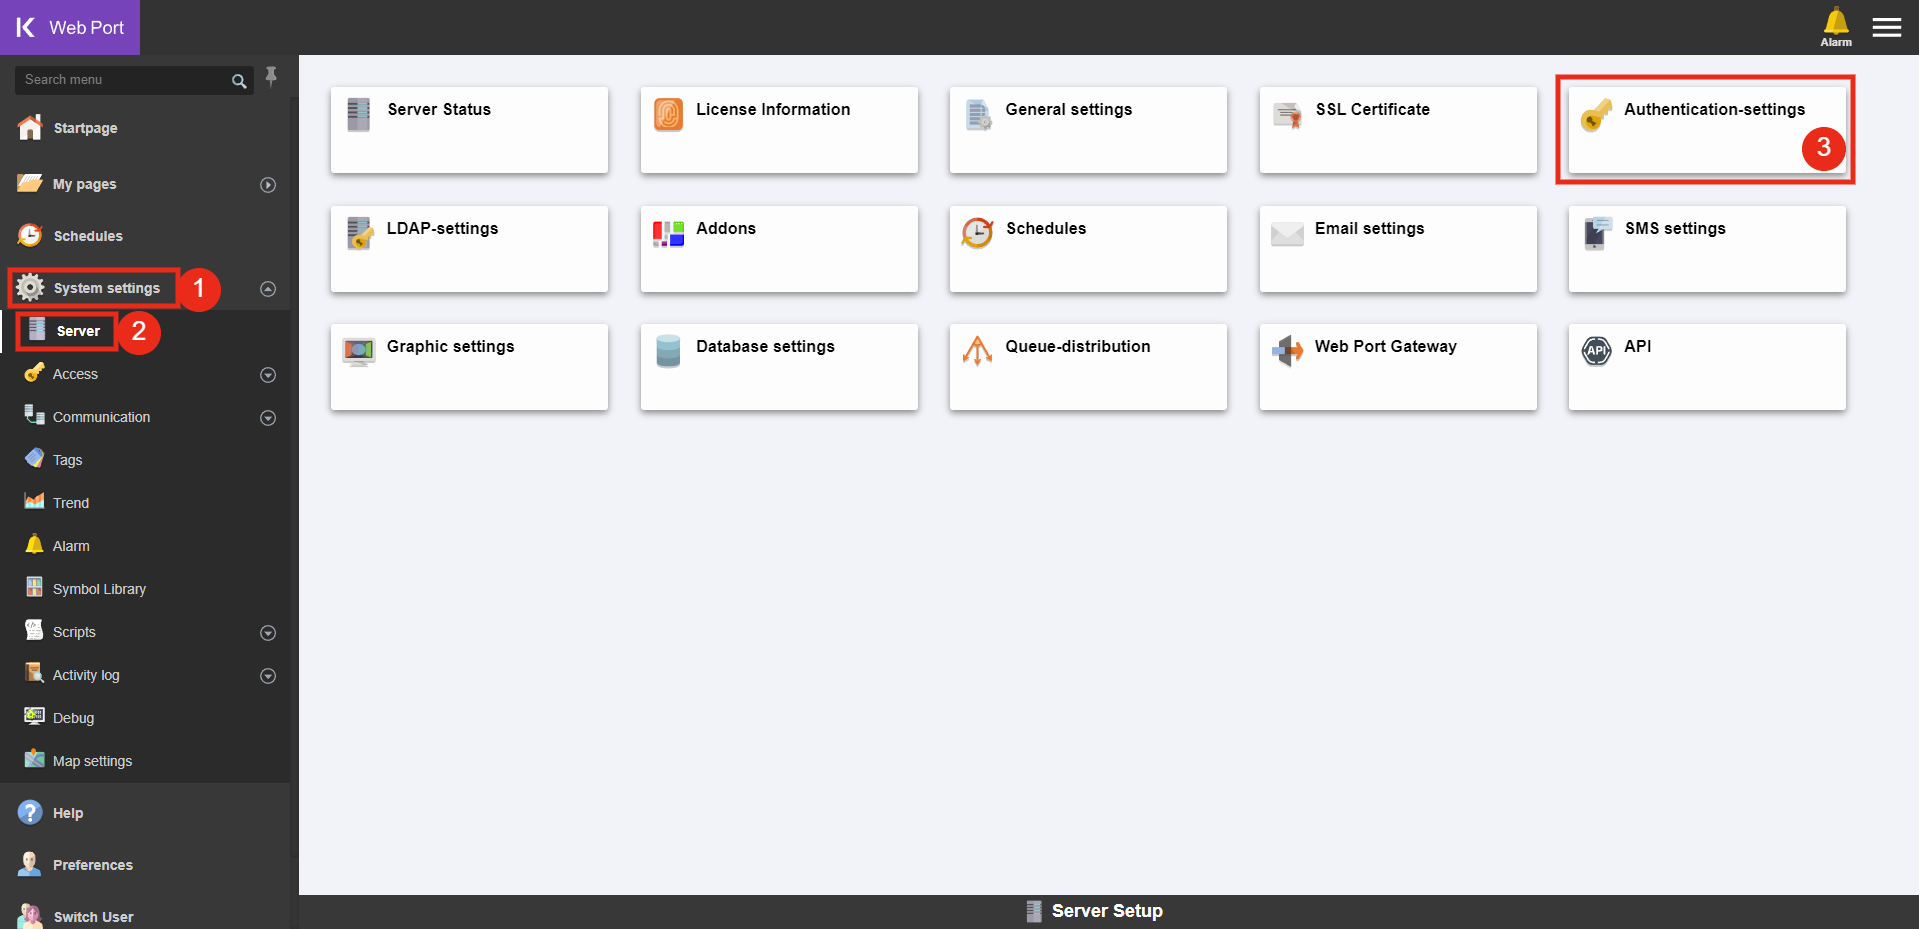Click the Access key icon
This screenshot has height=929, width=1920.
pyautogui.click(x=35, y=372)
